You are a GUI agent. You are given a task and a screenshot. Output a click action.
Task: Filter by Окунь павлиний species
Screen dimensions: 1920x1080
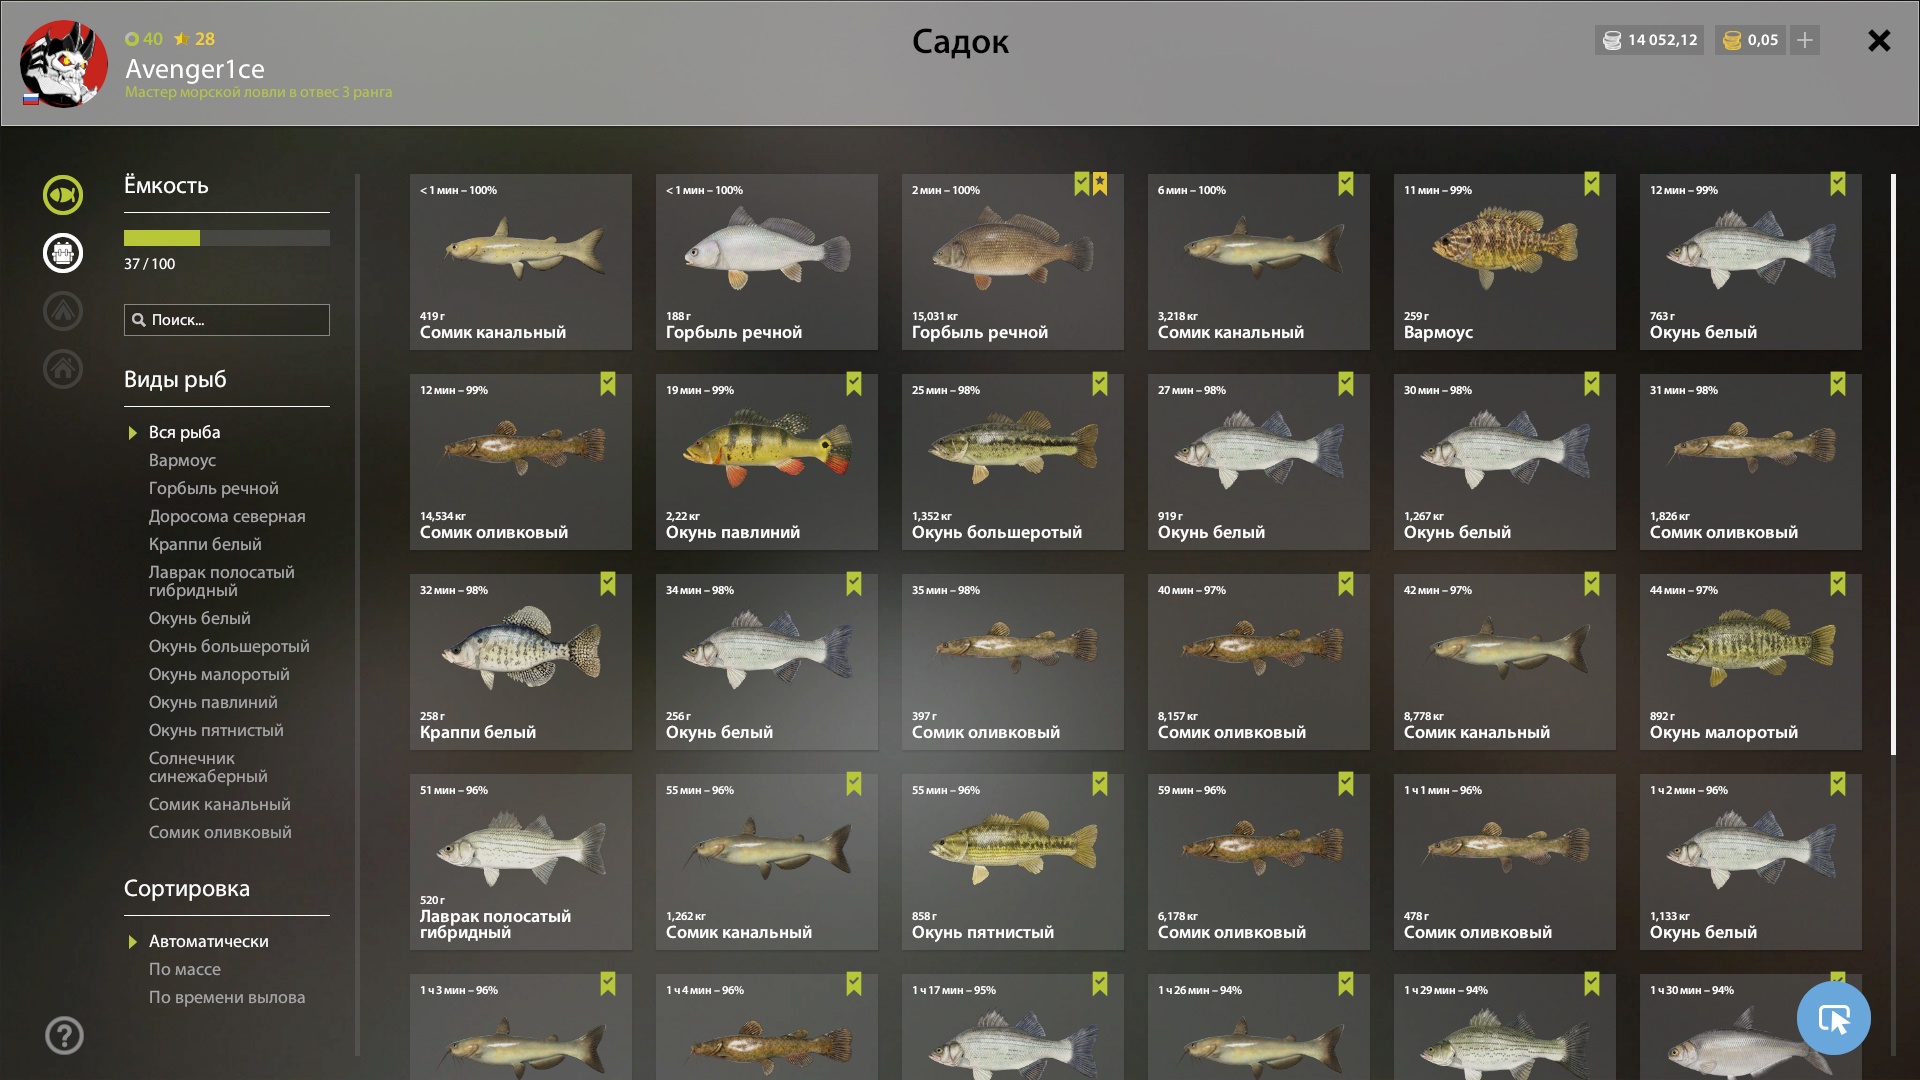pyautogui.click(x=213, y=702)
